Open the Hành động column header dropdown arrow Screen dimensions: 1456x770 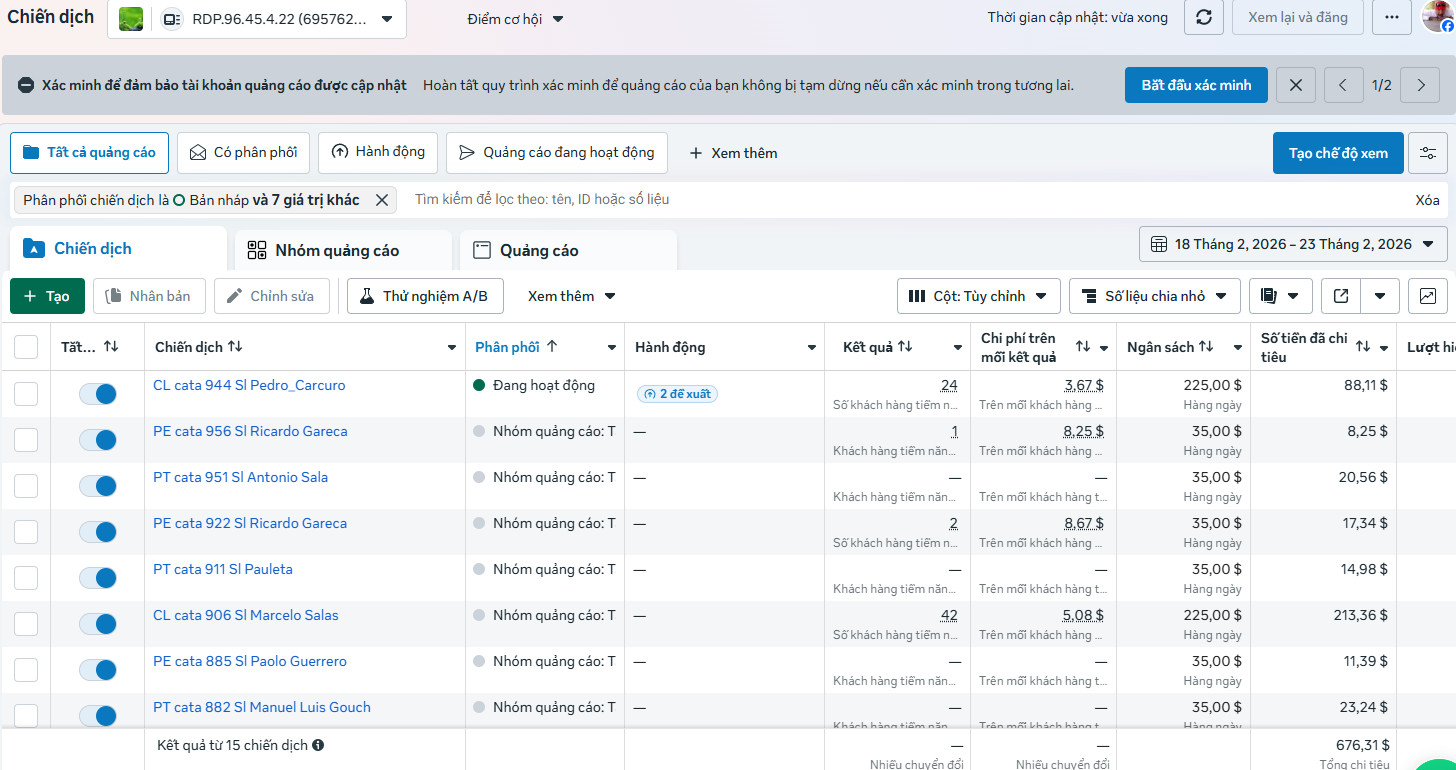812,348
